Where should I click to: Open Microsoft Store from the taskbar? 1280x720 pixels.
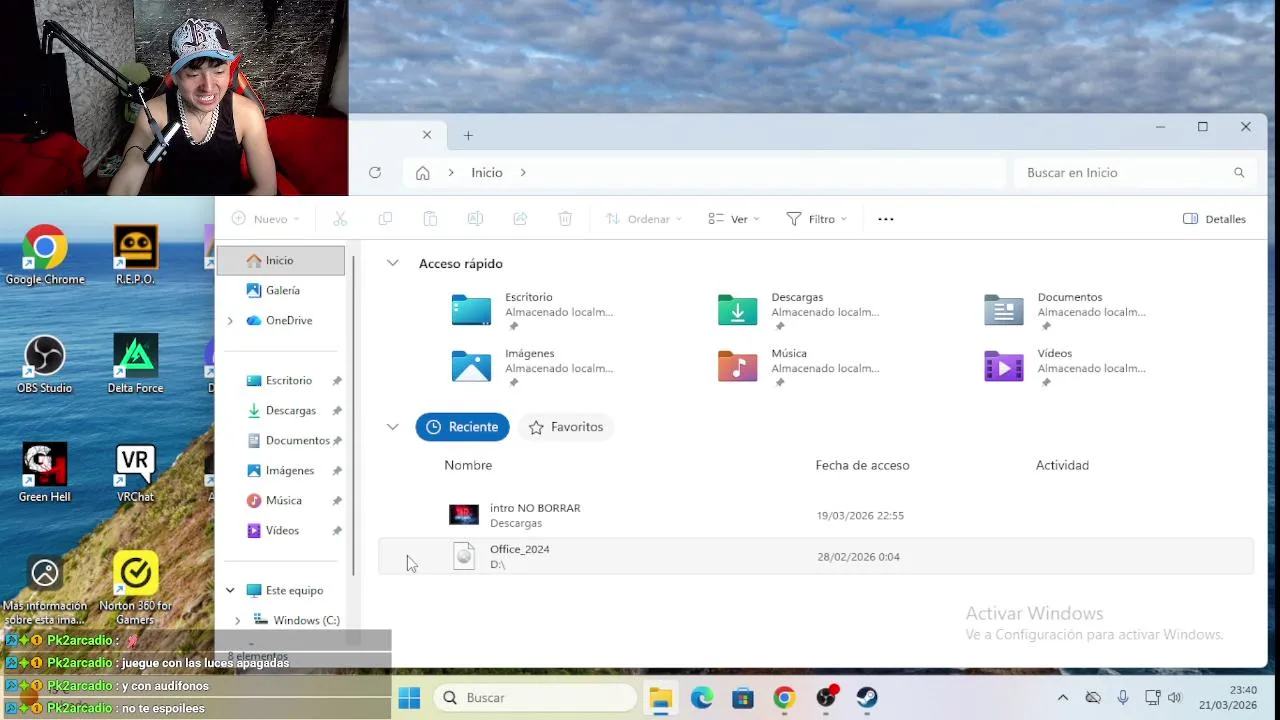pyautogui.click(x=743, y=698)
